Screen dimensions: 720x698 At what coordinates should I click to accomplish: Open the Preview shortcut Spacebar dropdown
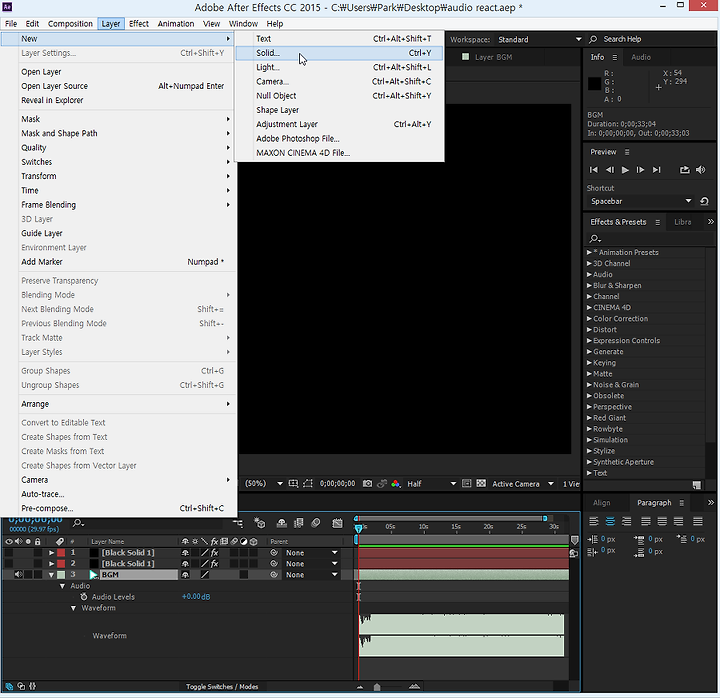tap(641, 201)
